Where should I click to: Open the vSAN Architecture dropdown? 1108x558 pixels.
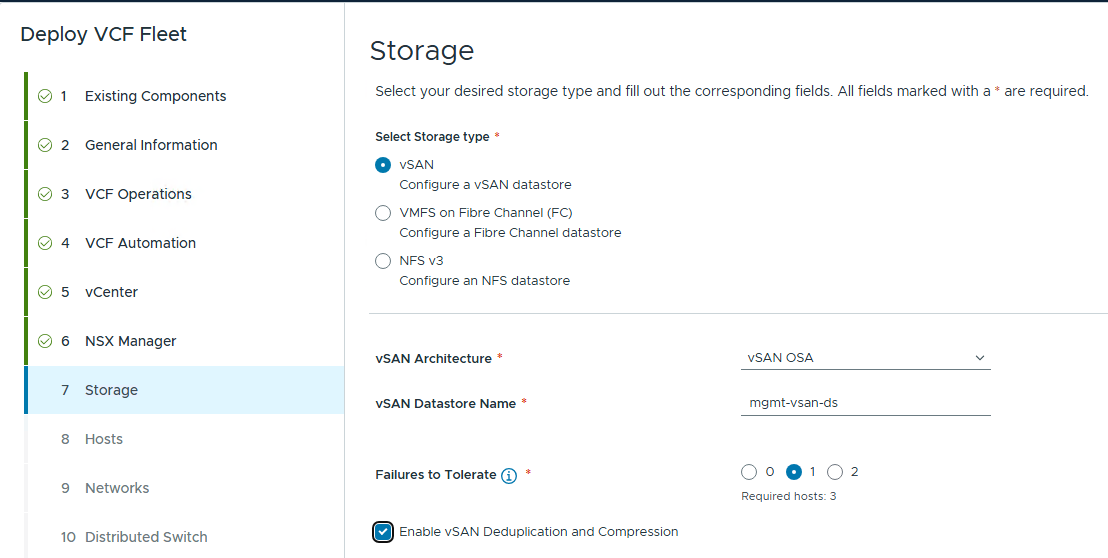click(865, 358)
